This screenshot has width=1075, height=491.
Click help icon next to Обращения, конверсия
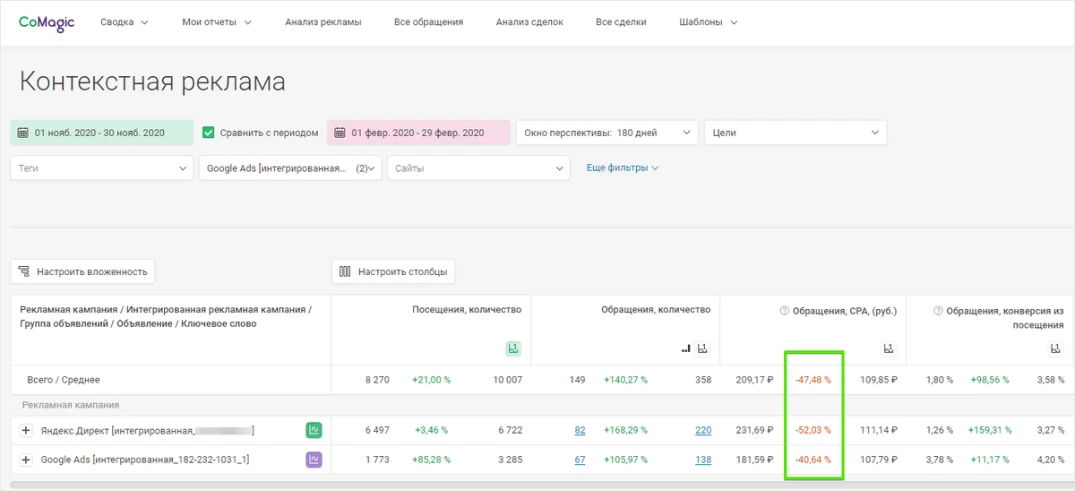pos(938,311)
